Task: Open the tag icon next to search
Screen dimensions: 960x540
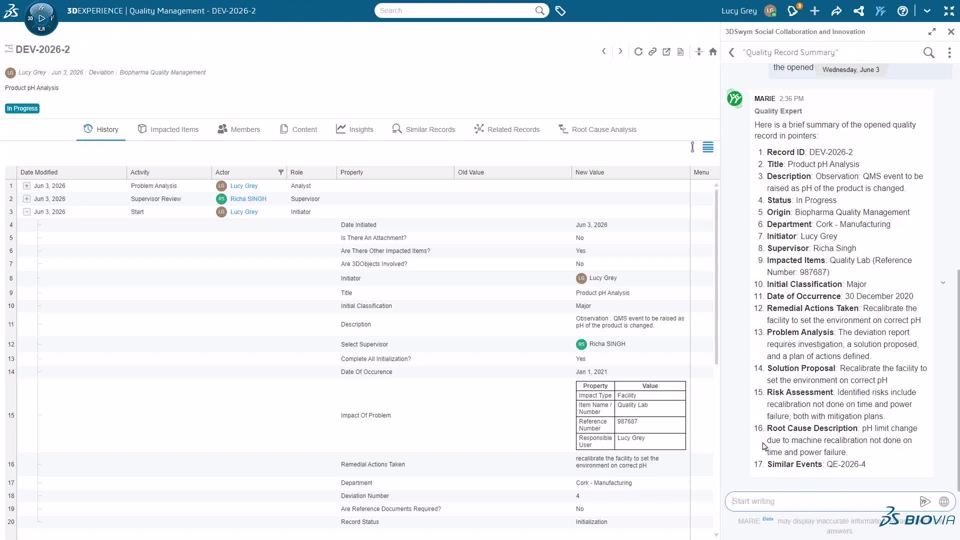Action: coord(560,10)
